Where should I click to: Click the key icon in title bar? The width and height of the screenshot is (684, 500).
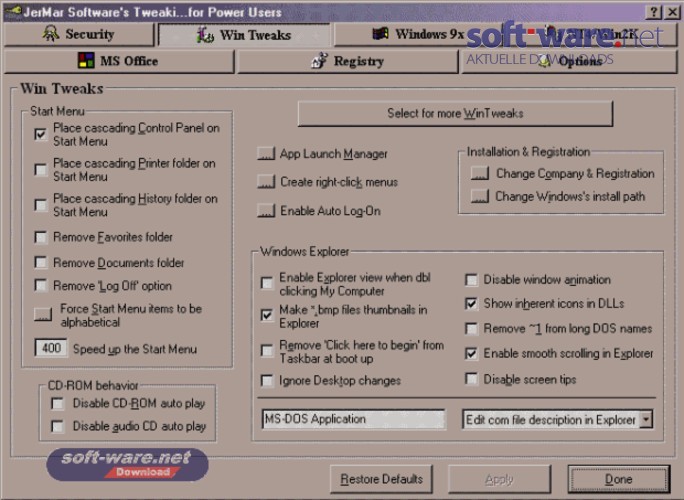(12, 11)
